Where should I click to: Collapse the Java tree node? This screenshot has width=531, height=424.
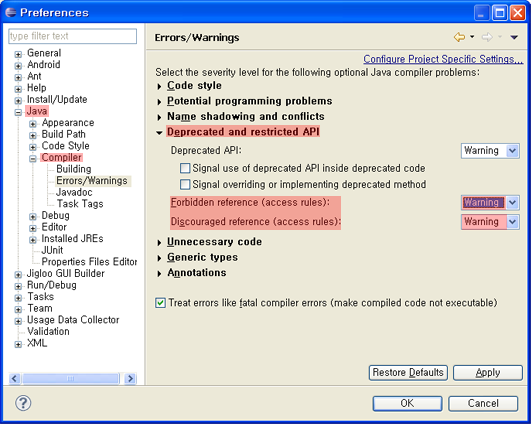point(18,112)
